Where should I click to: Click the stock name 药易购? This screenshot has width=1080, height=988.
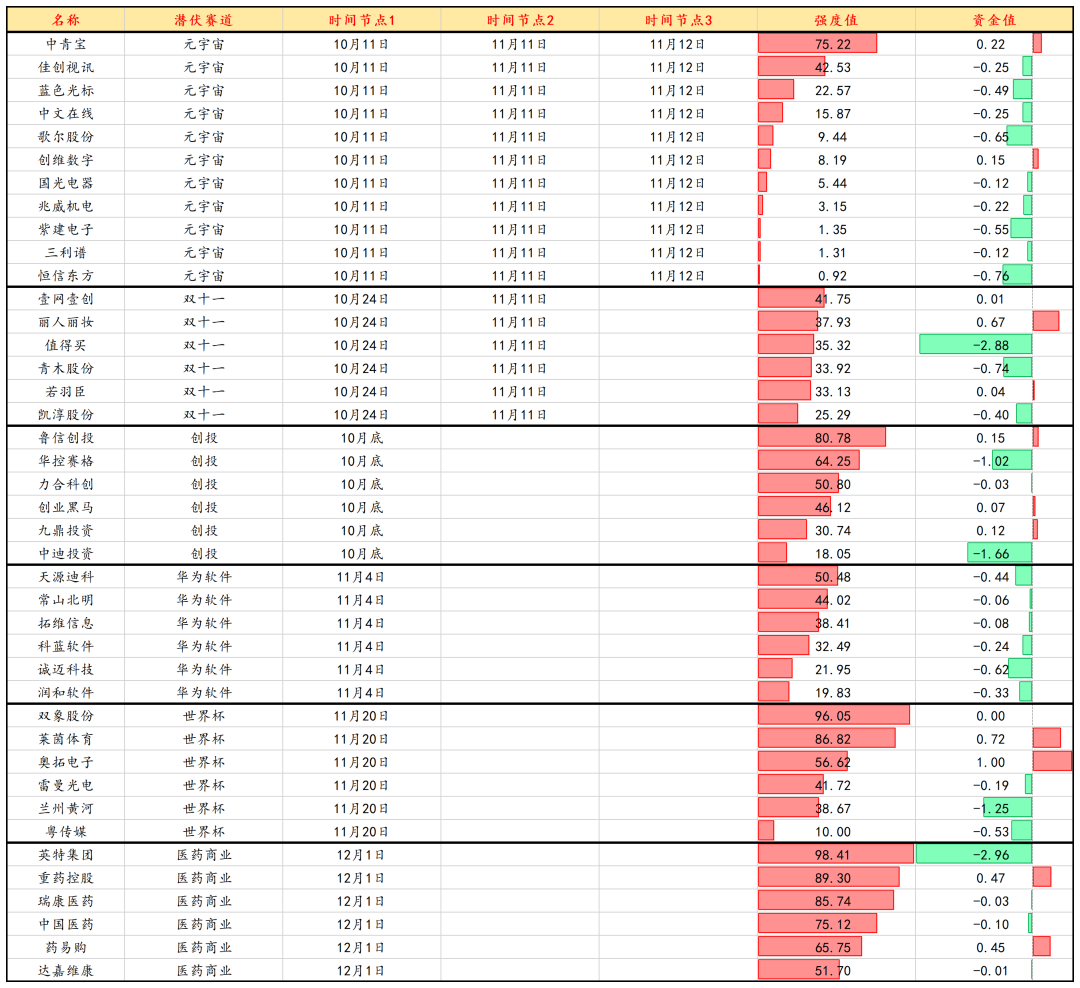(65, 947)
